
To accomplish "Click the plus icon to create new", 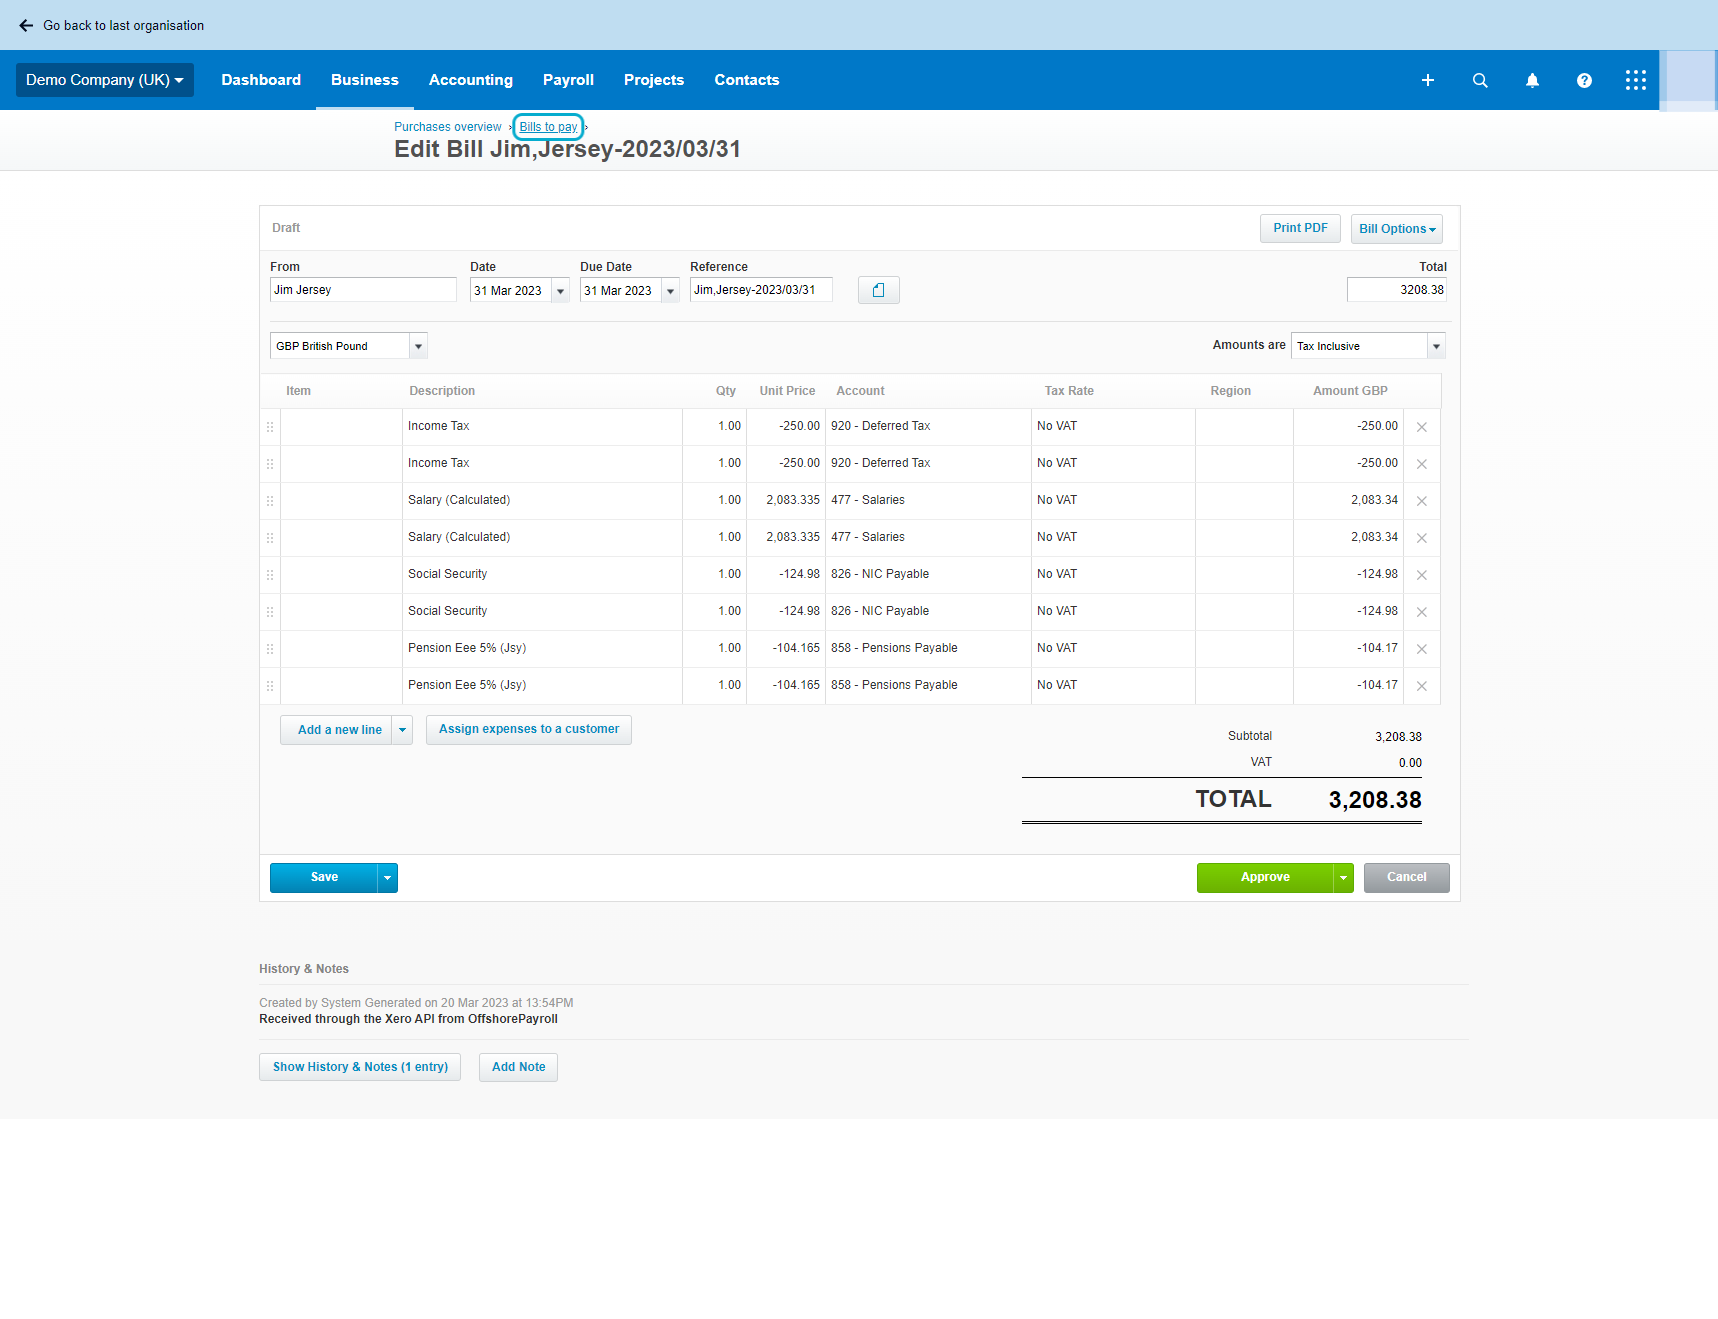I will 1428,80.
